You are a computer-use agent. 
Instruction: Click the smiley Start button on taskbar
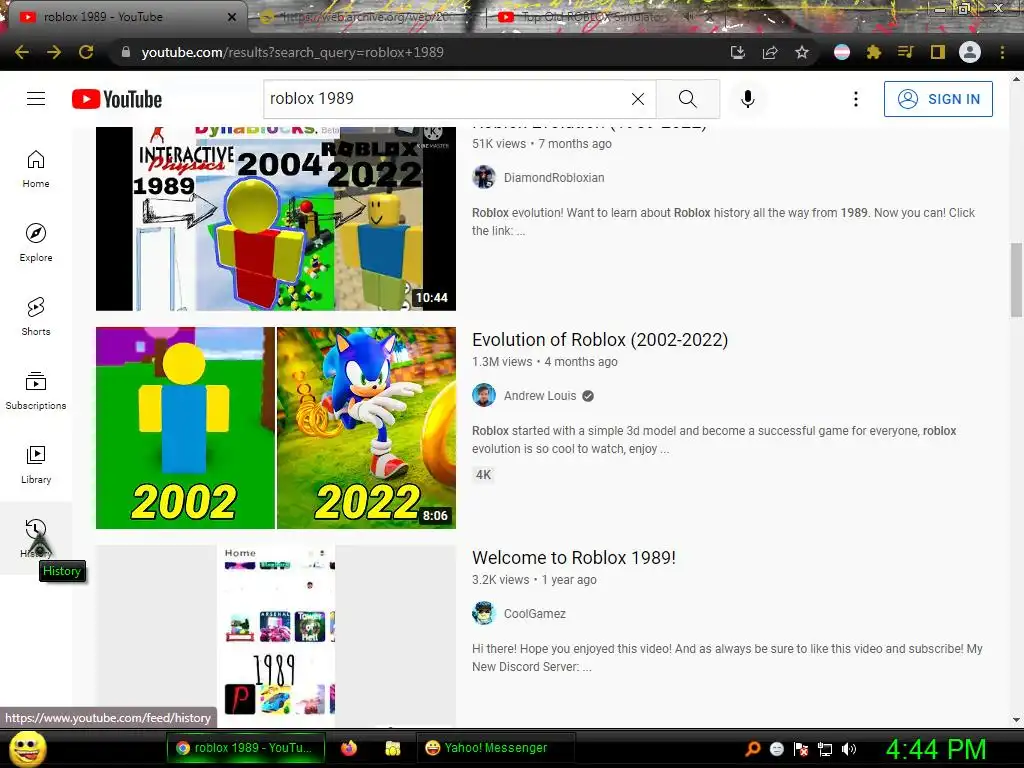coord(28,748)
